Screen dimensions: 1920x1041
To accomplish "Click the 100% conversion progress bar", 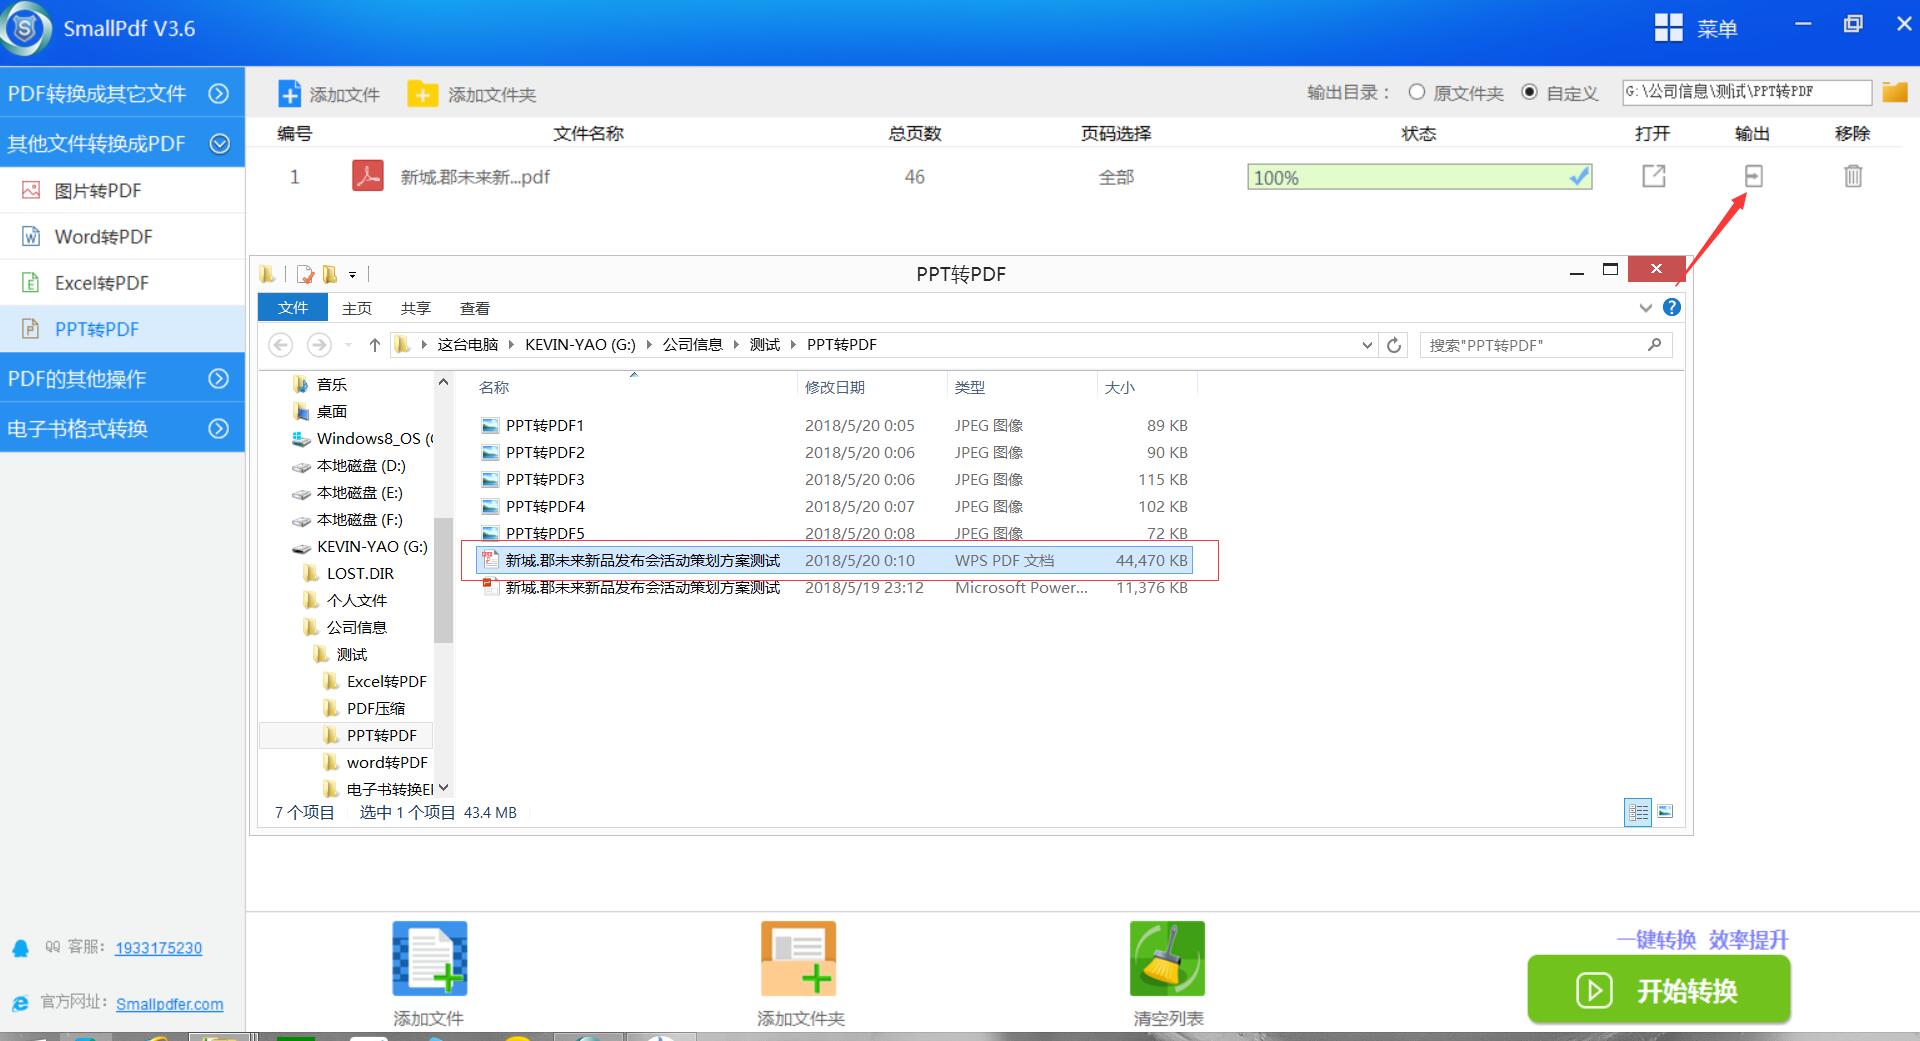I will tap(1419, 177).
